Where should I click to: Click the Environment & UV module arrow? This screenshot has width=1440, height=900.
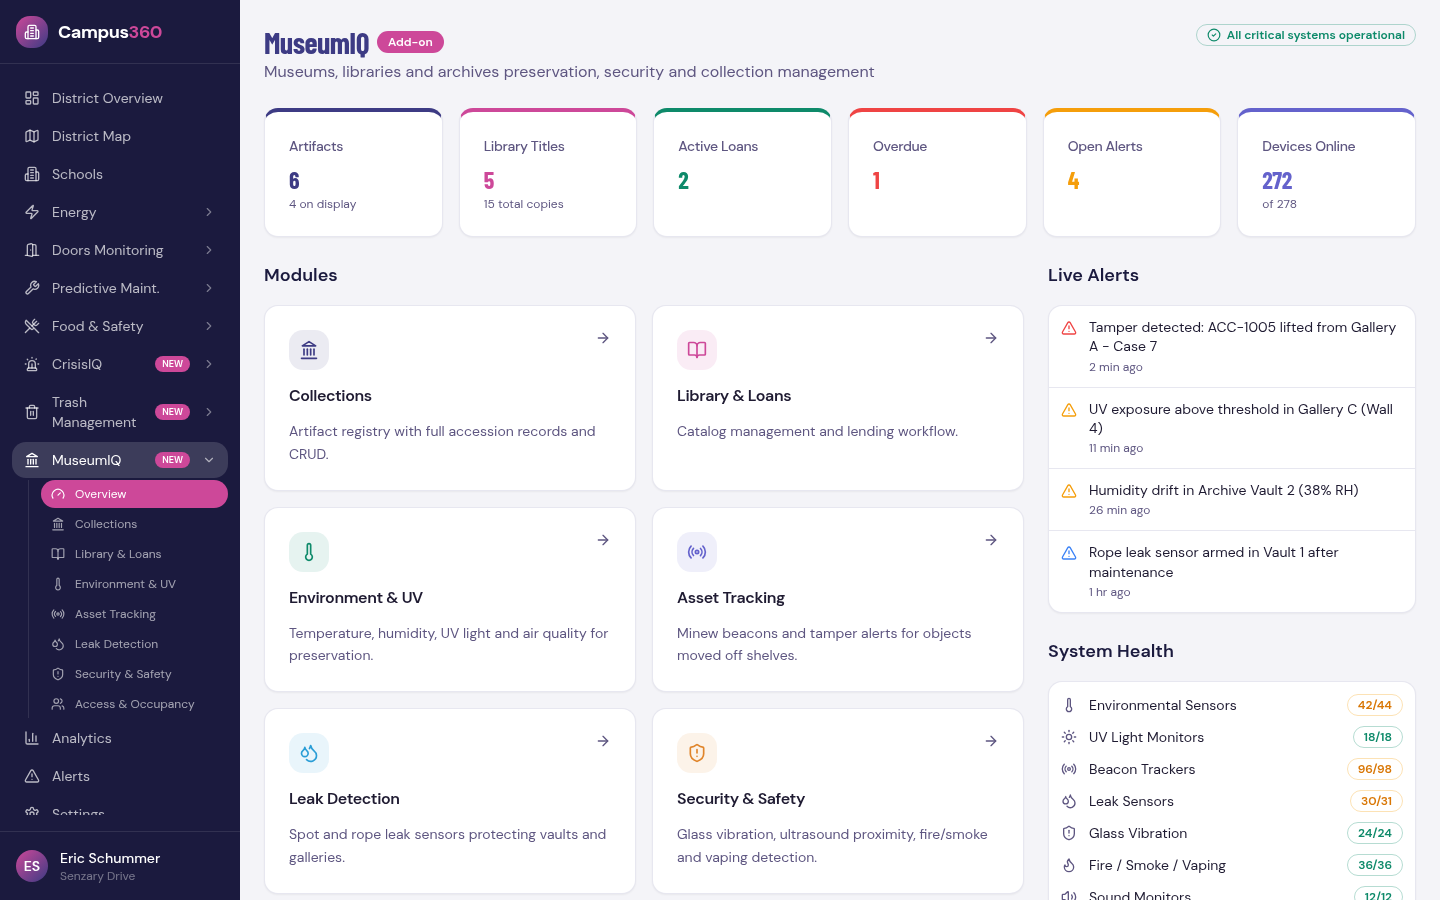click(x=603, y=540)
